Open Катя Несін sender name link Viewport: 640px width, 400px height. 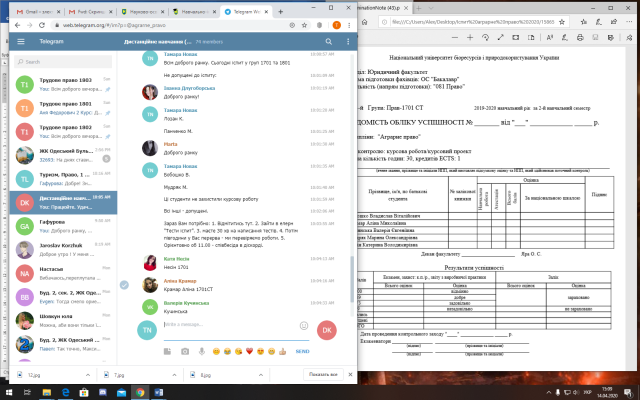click(176, 259)
